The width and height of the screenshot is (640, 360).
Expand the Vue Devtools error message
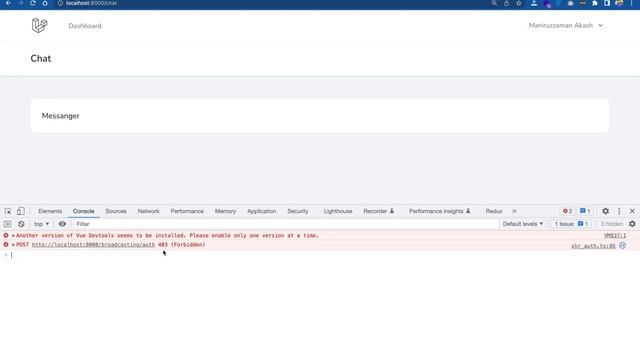tap(13, 236)
